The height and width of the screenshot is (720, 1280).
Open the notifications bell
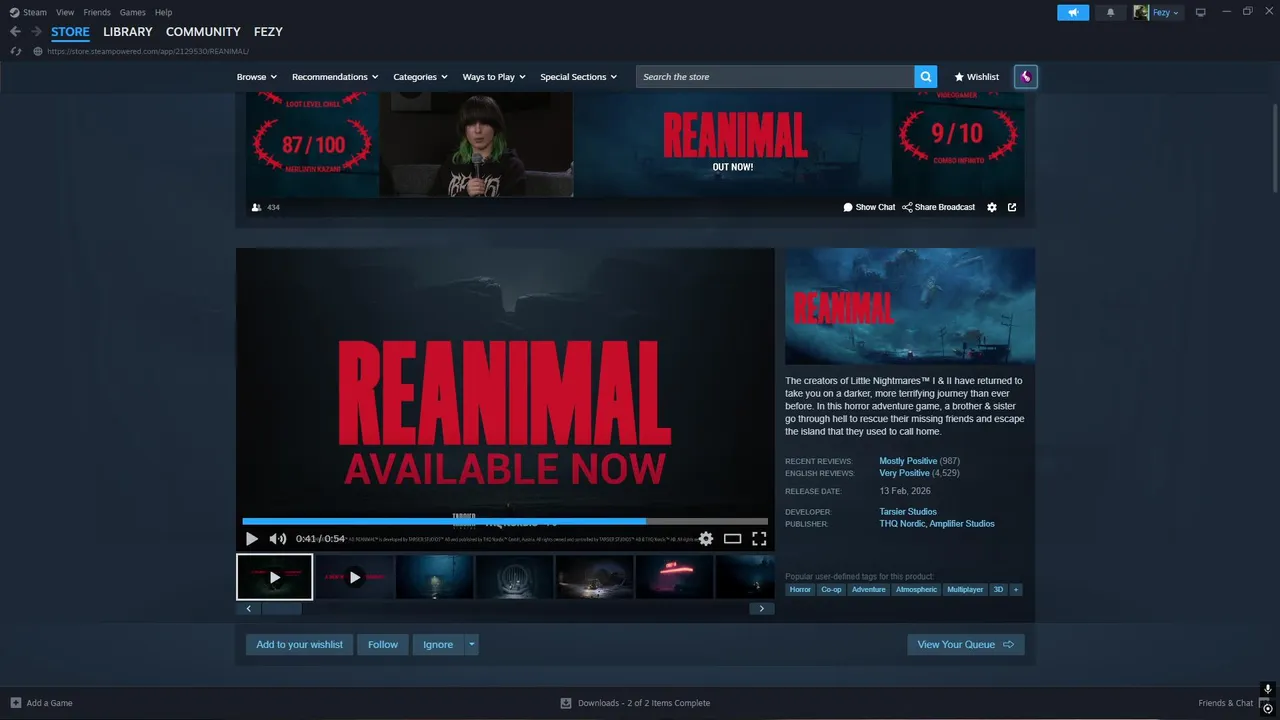(1110, 12)
